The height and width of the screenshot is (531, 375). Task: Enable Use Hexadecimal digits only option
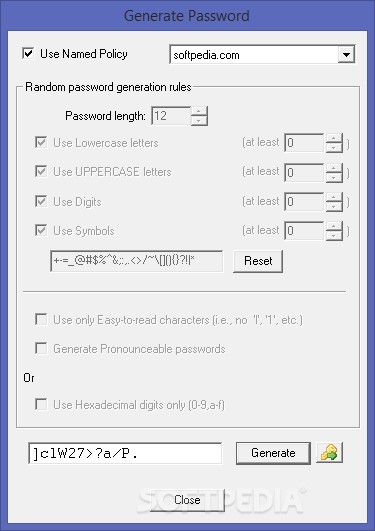point(41,404)
